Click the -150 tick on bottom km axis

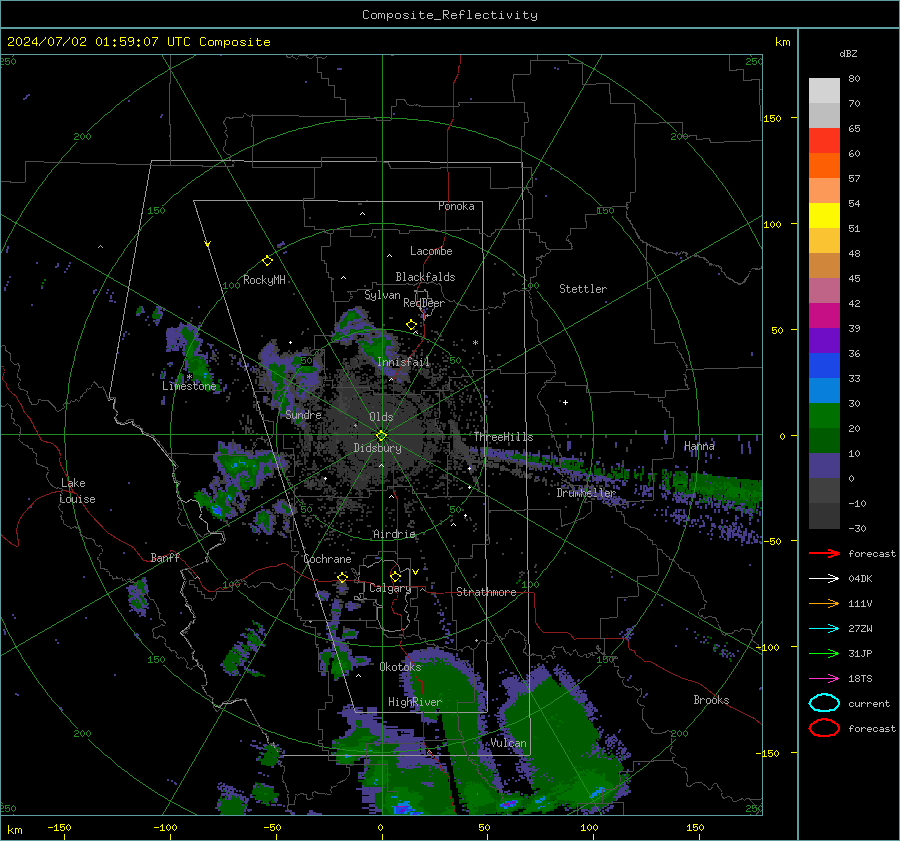pyautogui.click(x=59, y=828)
